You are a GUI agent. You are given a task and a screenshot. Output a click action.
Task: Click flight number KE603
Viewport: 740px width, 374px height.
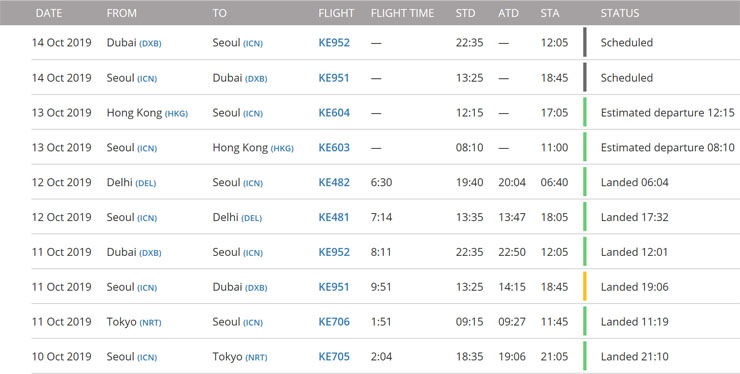tap(334, 147)
